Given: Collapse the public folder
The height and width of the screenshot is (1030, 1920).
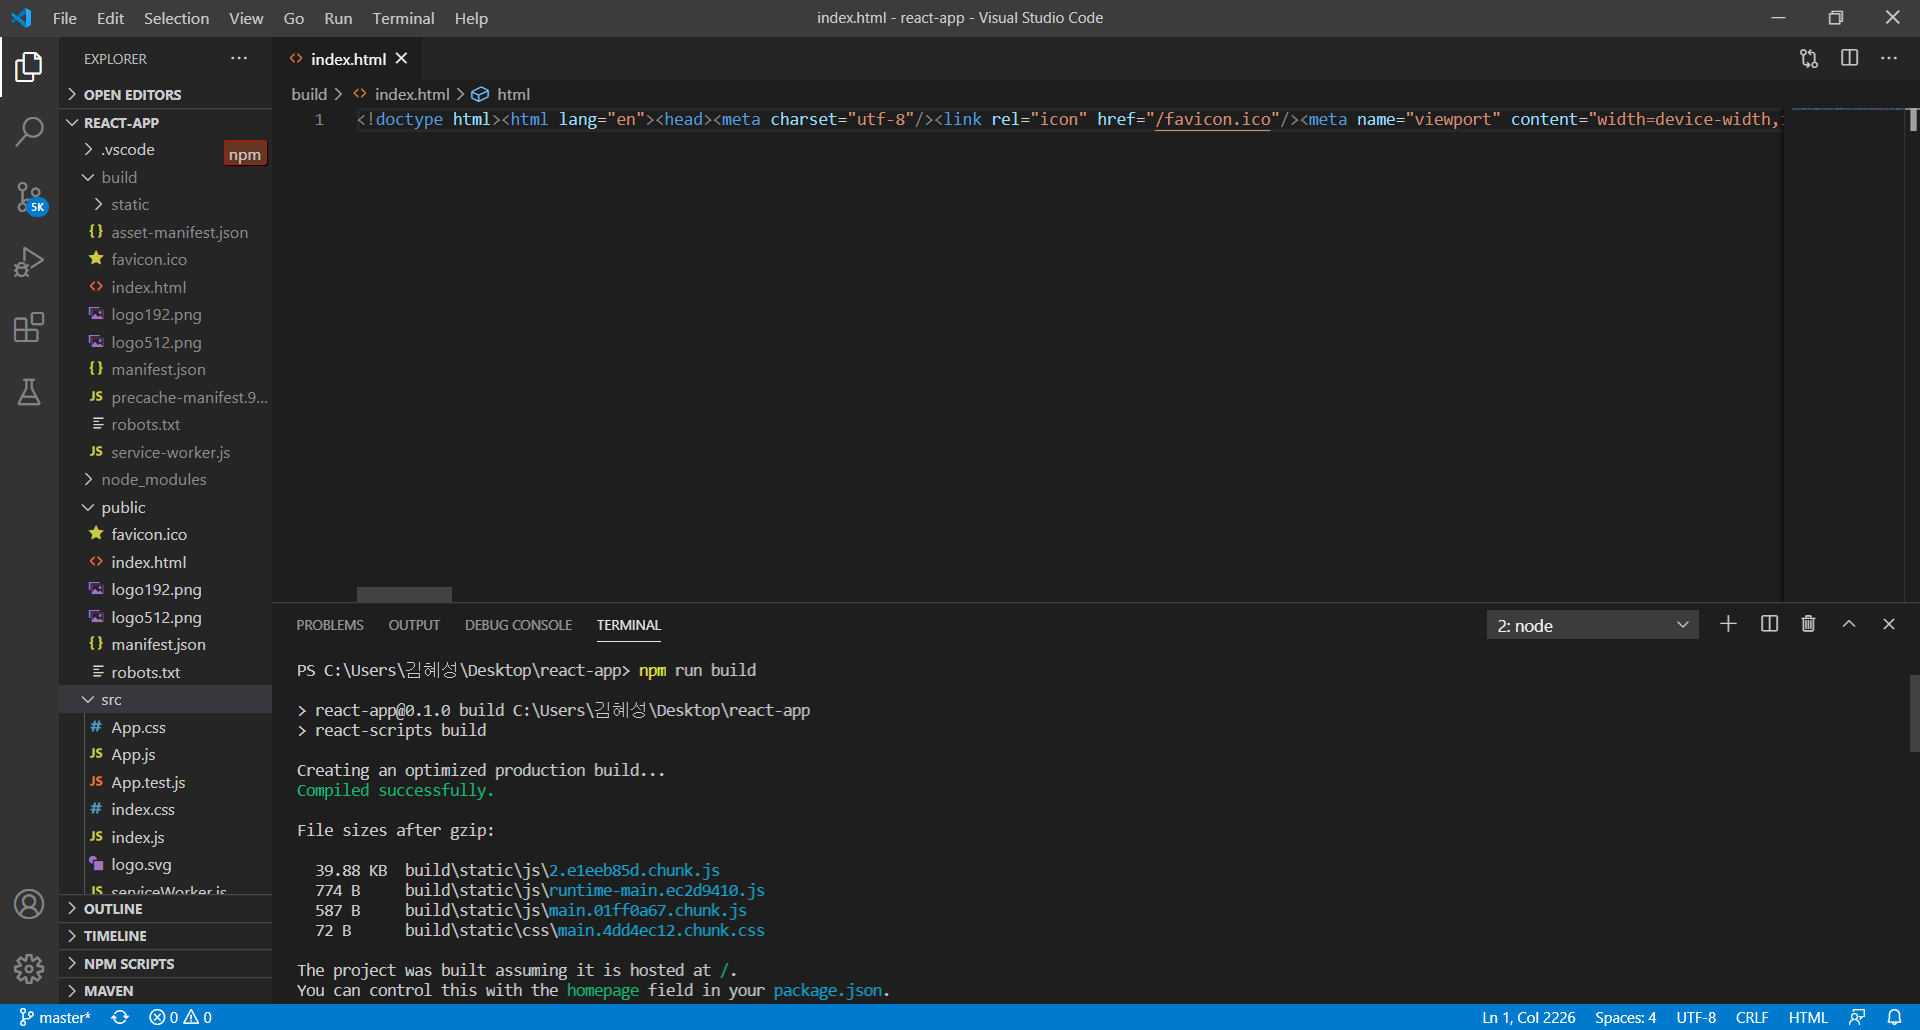Looking at the screenshot, I should pos(166,507).
